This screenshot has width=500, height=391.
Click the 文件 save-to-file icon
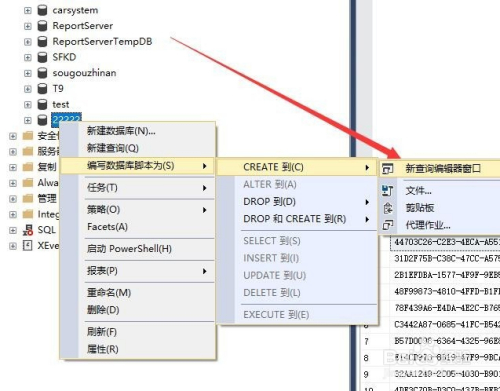pyautogui.click(x=387, y=191)
